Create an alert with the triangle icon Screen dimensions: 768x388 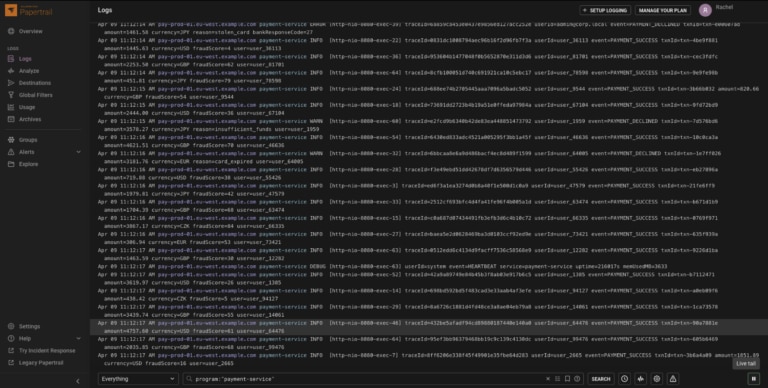click(x=673, y=379)
